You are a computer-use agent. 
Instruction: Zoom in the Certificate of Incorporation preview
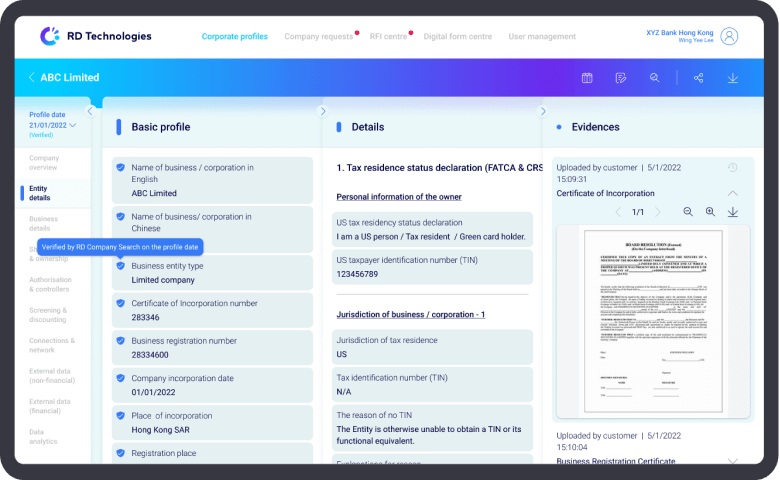[x=710, y=212]
